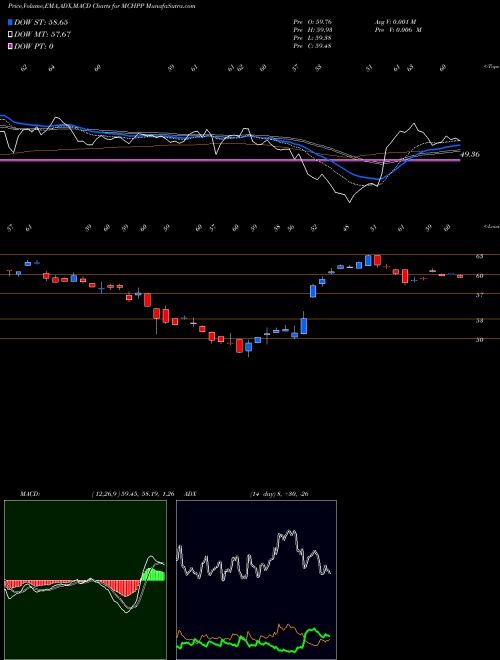Select the 'DOW MT: 57.67' legend text
The width and height of the screenshot is (500, 660).
coord(42,35)
